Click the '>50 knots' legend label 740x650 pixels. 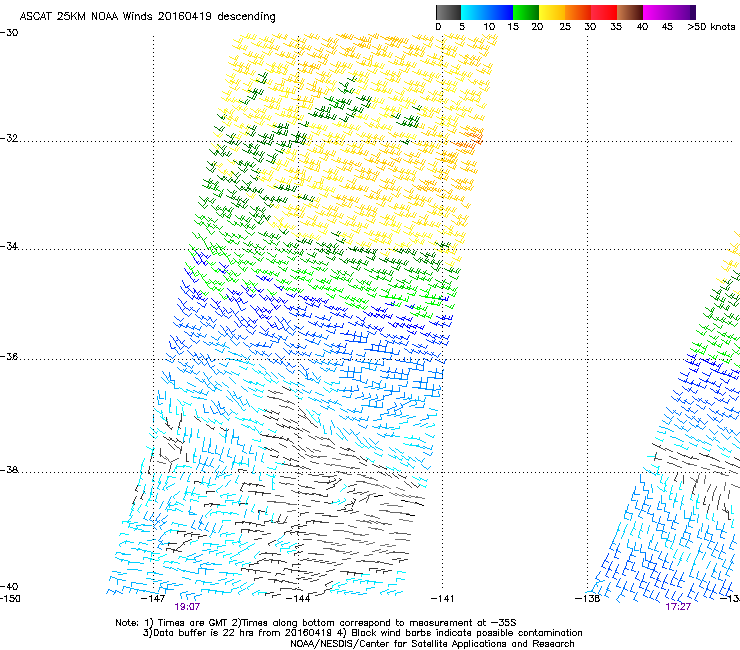coord(711,27)
